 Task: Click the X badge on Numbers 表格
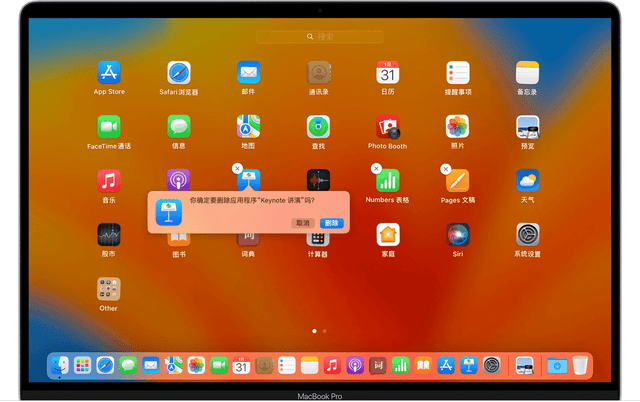coord(376,168)
